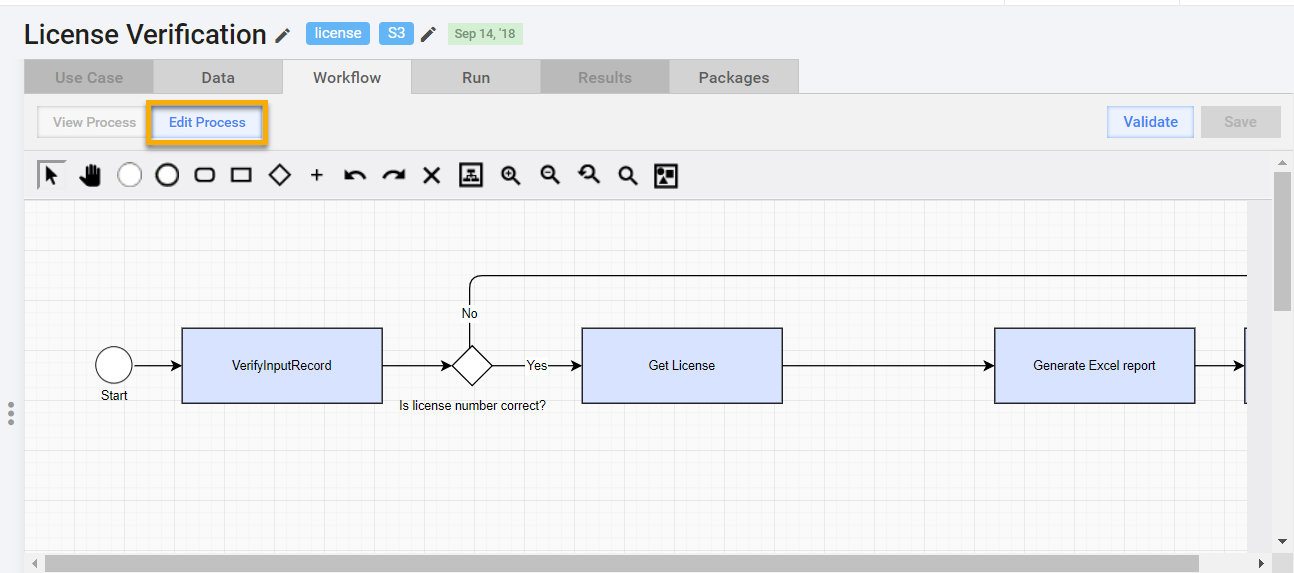This screenshot has height=573, width=1294.
Task: Click the Edit Process button
Action: (x=207, y=122)
